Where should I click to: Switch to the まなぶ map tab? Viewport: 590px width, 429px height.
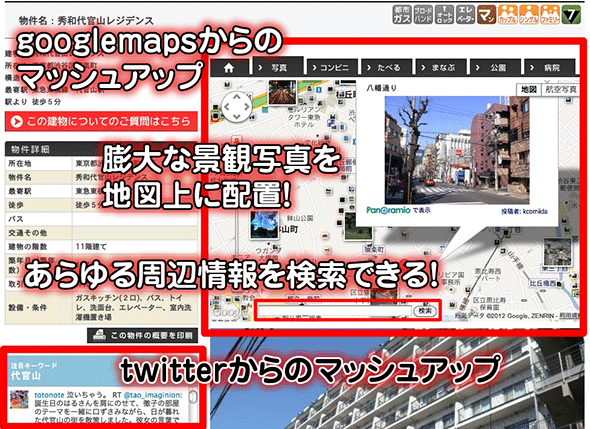tap(441, 67)
